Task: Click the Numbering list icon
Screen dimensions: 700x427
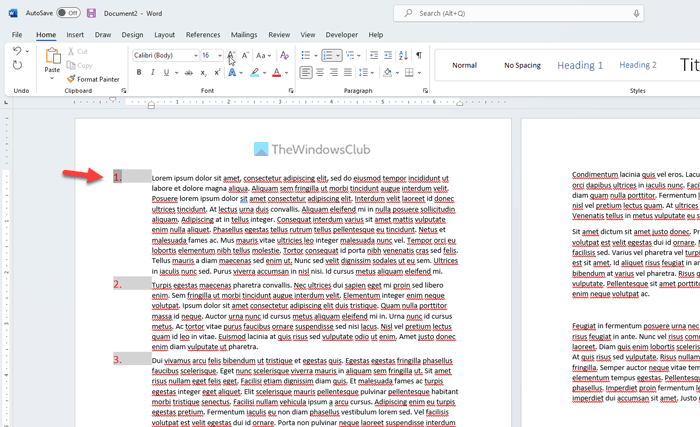Action: pyautogui.click(x=328, y=55)
